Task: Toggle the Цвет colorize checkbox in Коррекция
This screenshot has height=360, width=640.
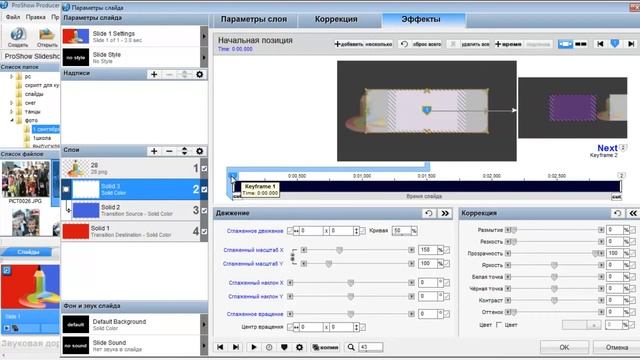Action: pyautogui.click(x=498, y=325)
